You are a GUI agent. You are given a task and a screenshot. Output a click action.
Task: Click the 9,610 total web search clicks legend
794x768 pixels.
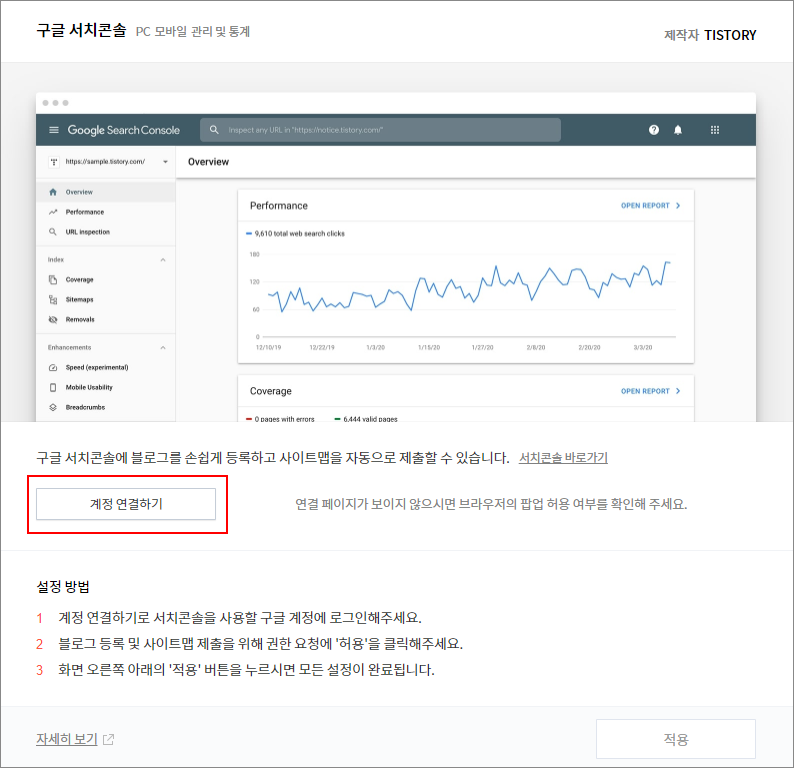coord(295,233)
